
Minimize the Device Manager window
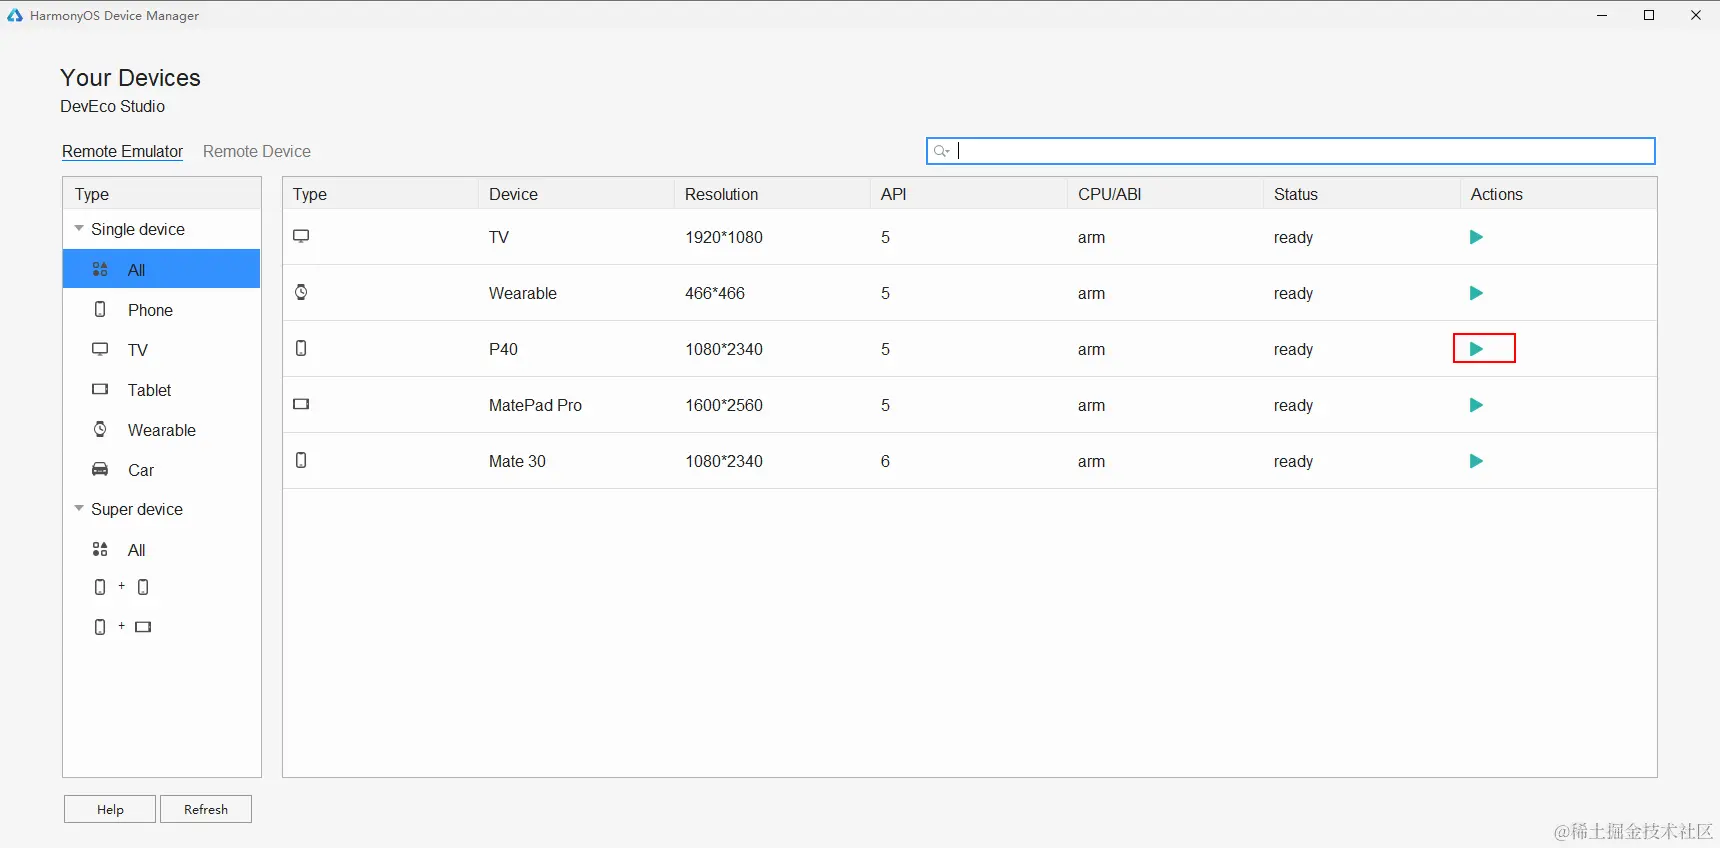pyautogui.click(x=1602, y=15)
